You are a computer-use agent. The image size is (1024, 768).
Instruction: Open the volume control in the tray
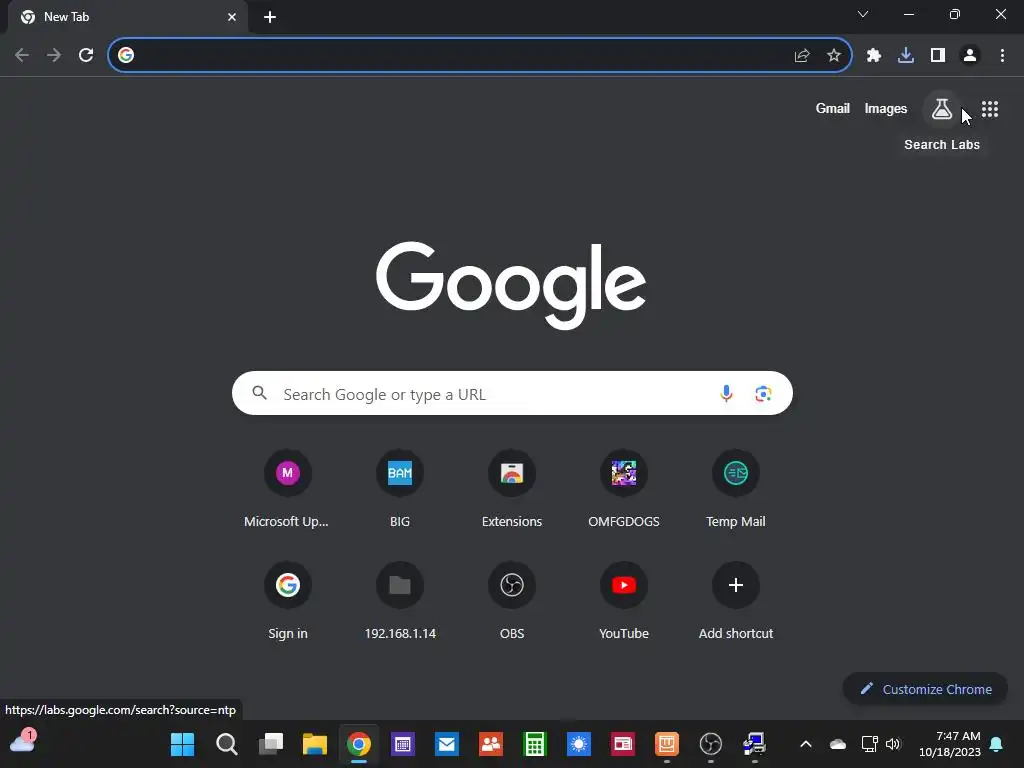click(x=893, y=744)
